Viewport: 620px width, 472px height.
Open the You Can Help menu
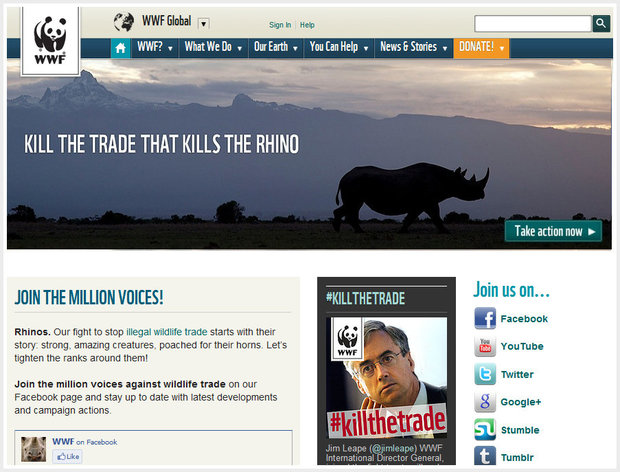pos(339,48)
